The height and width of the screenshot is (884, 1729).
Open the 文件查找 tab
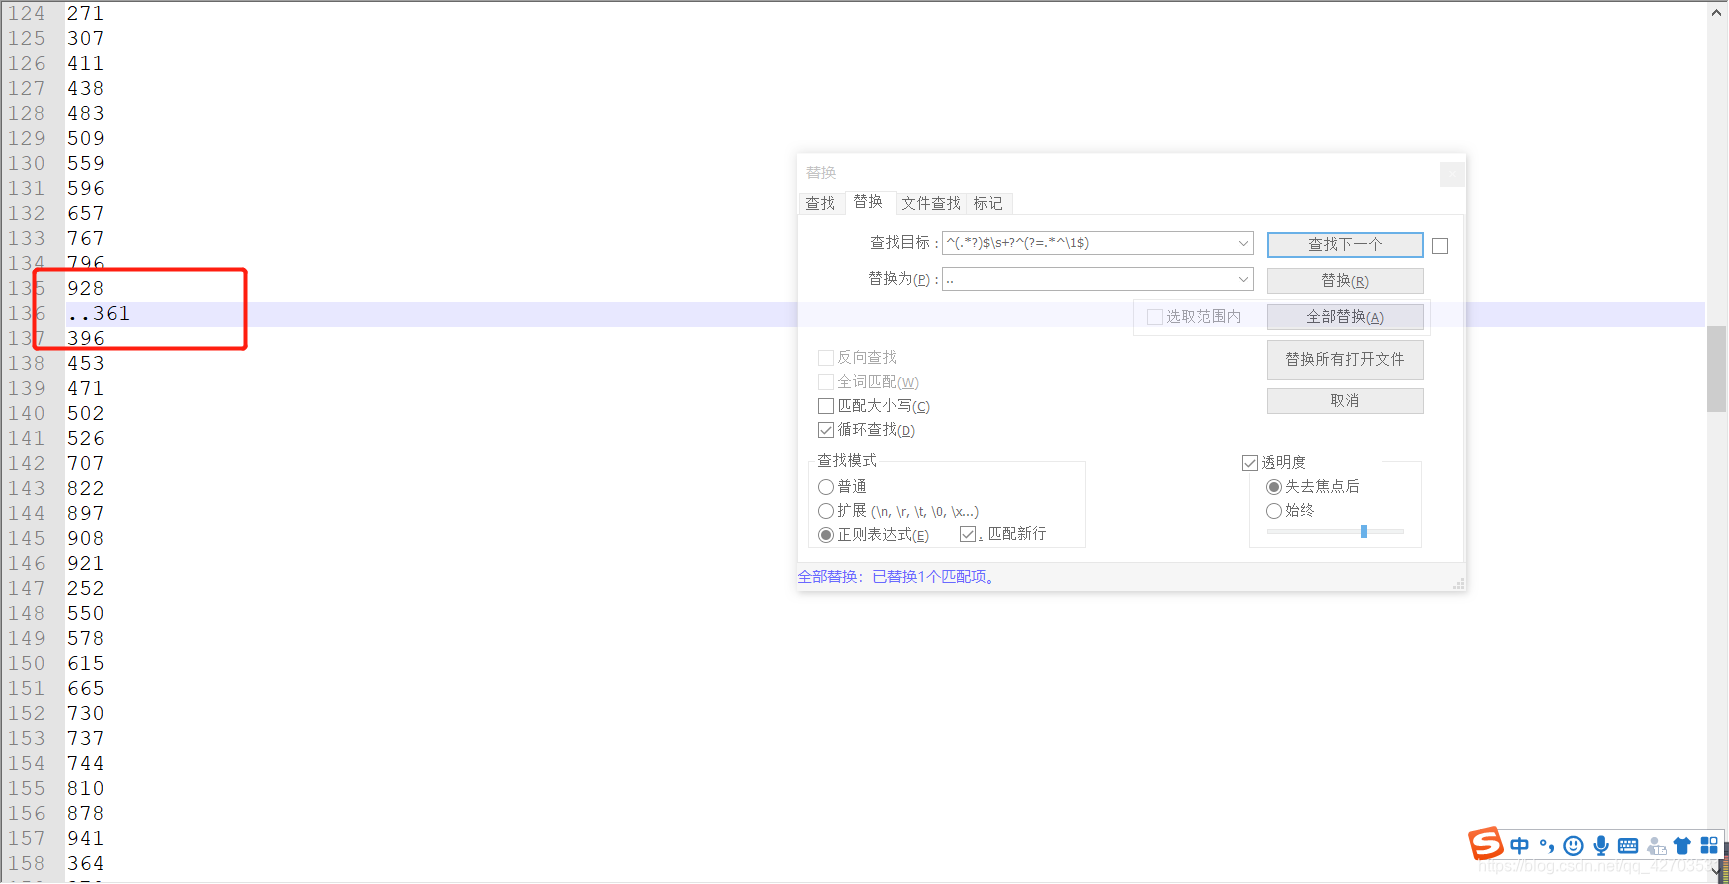[930, 203]
